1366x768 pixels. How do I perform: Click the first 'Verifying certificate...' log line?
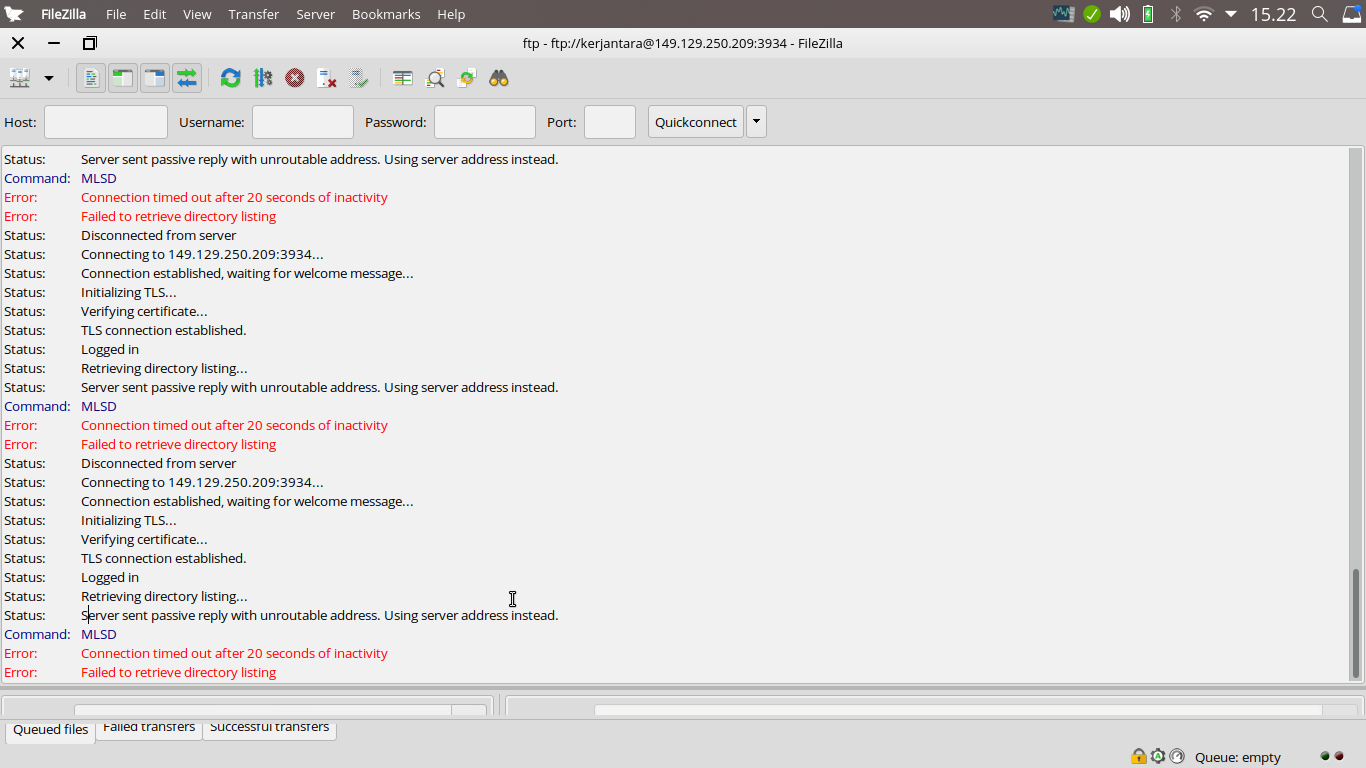pyautogui.click(x=144, y=311)
